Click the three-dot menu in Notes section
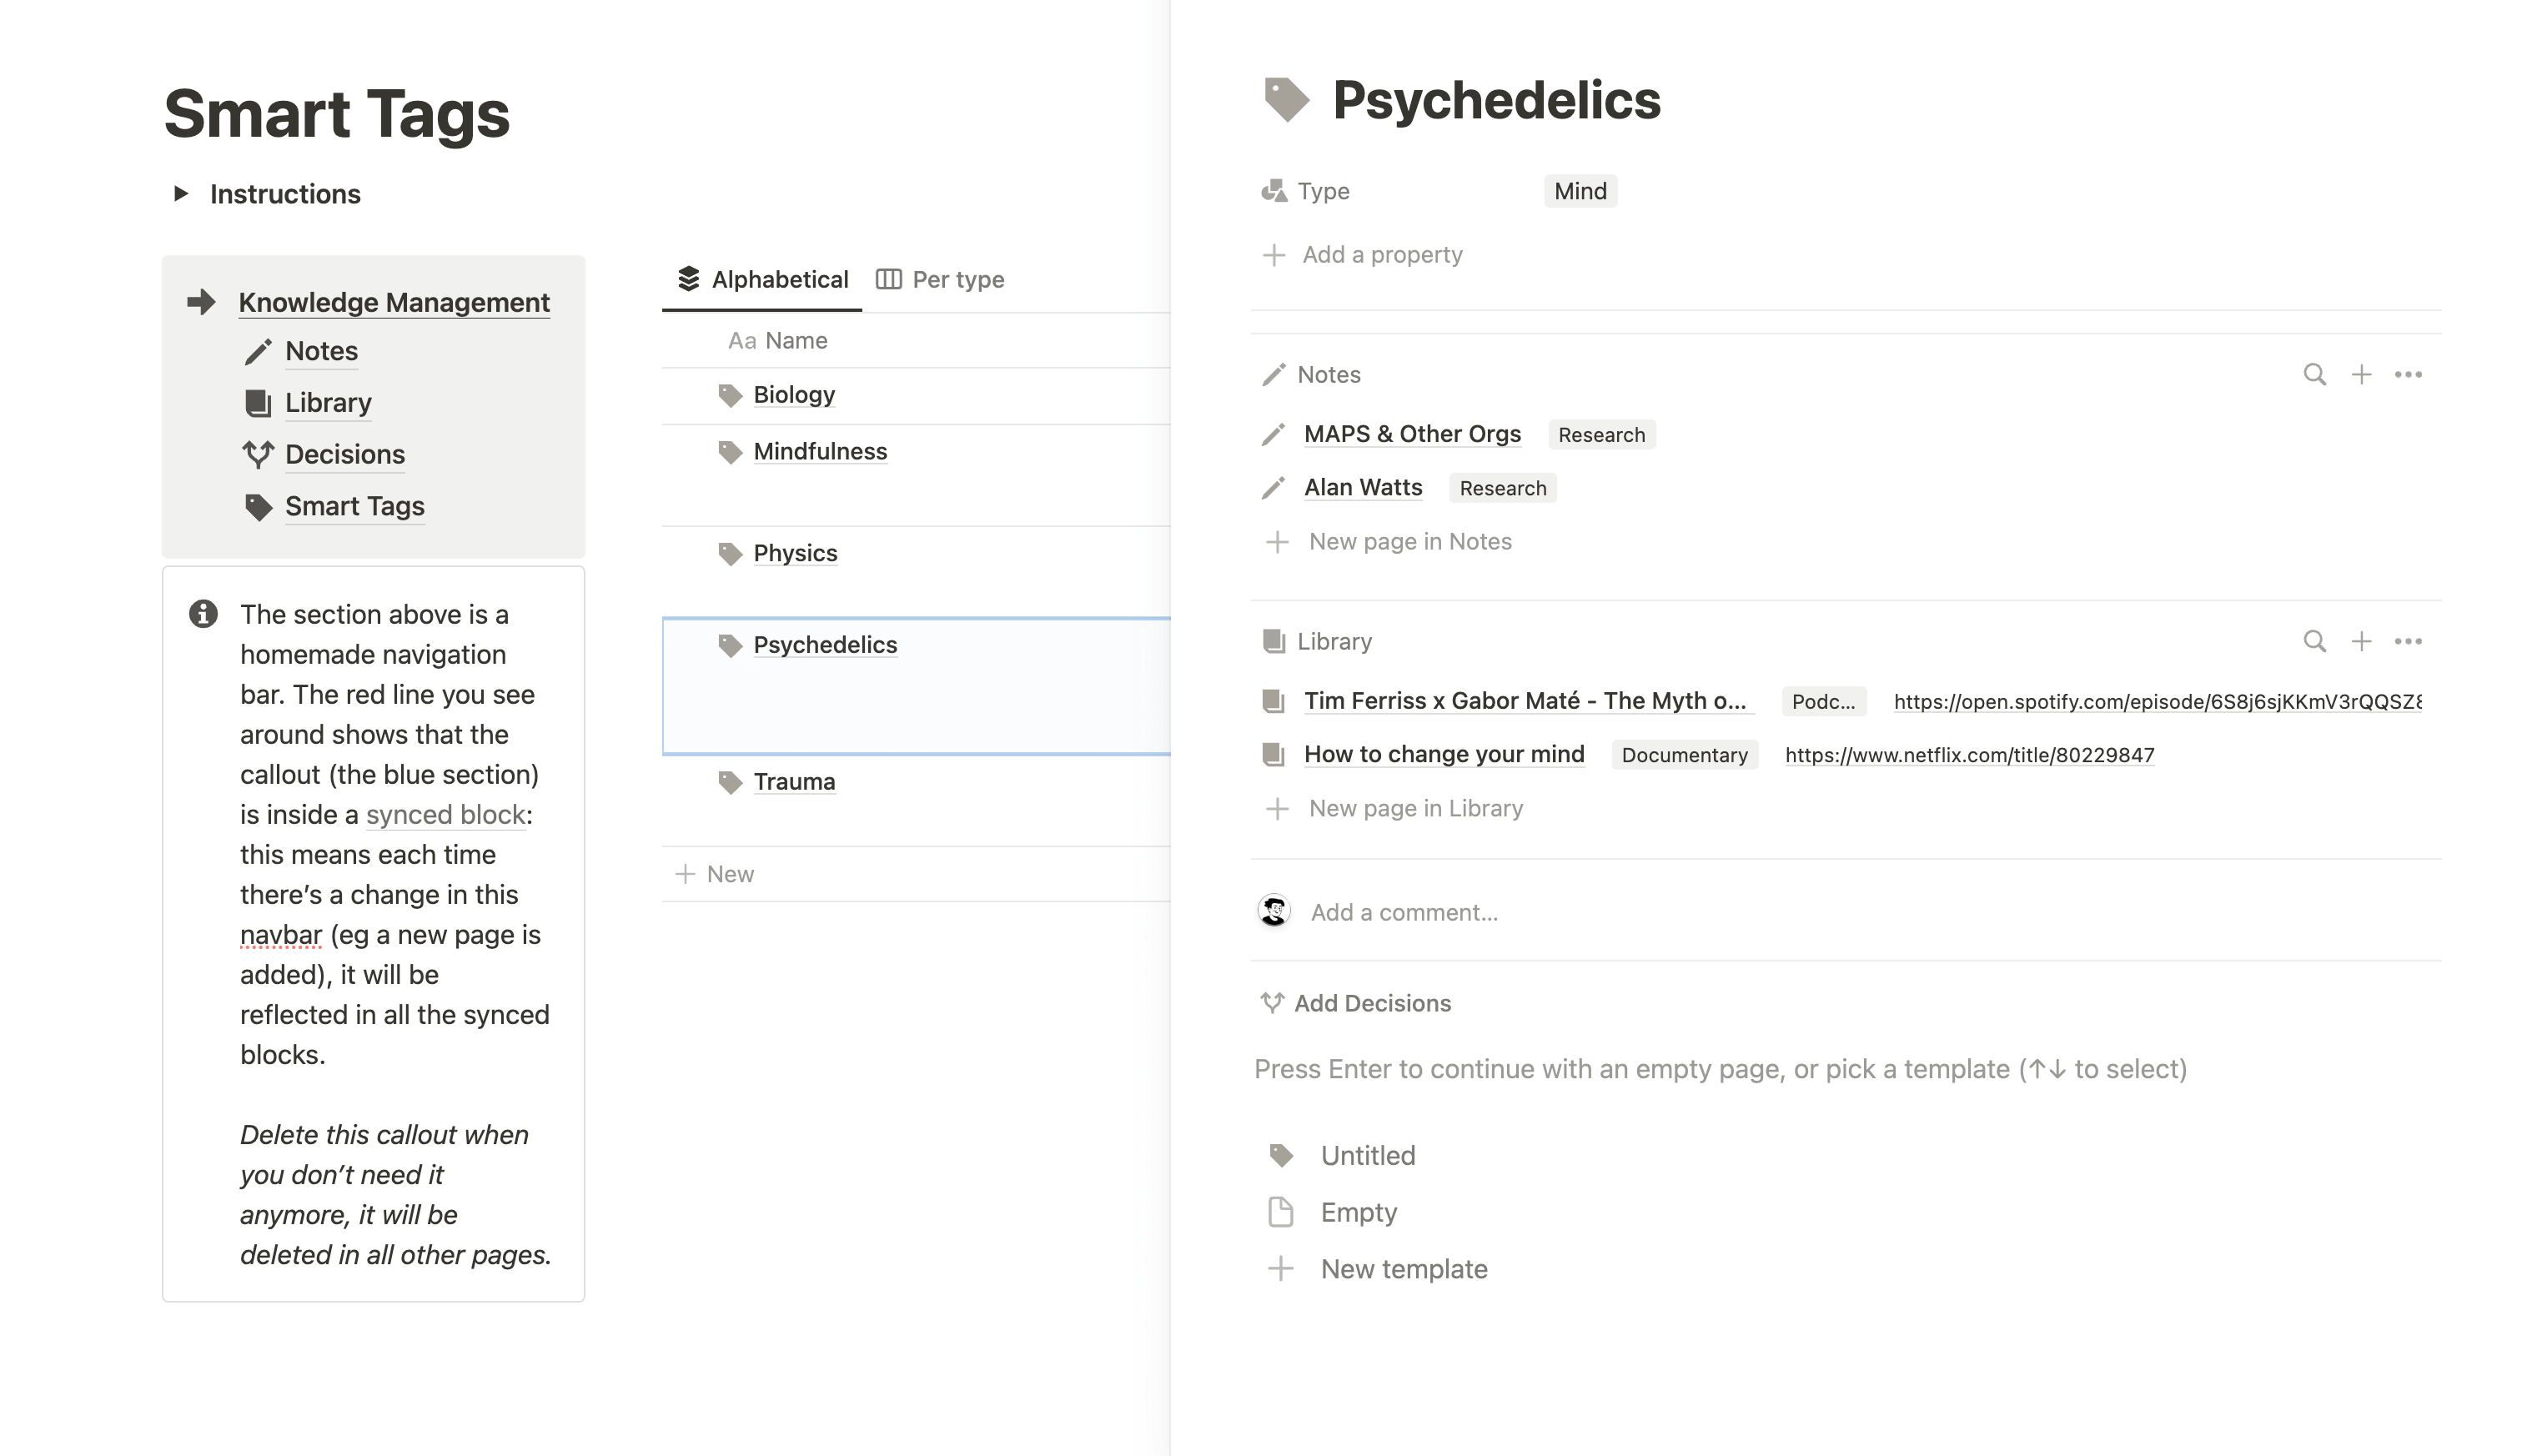2522x1456 pixels. 2409,374
